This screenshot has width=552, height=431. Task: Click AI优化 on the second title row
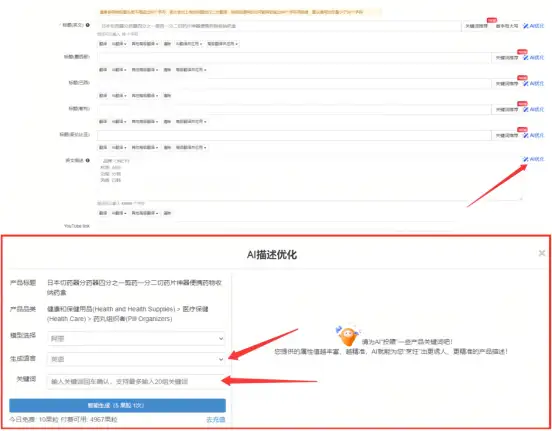click(x=533, y=58)
